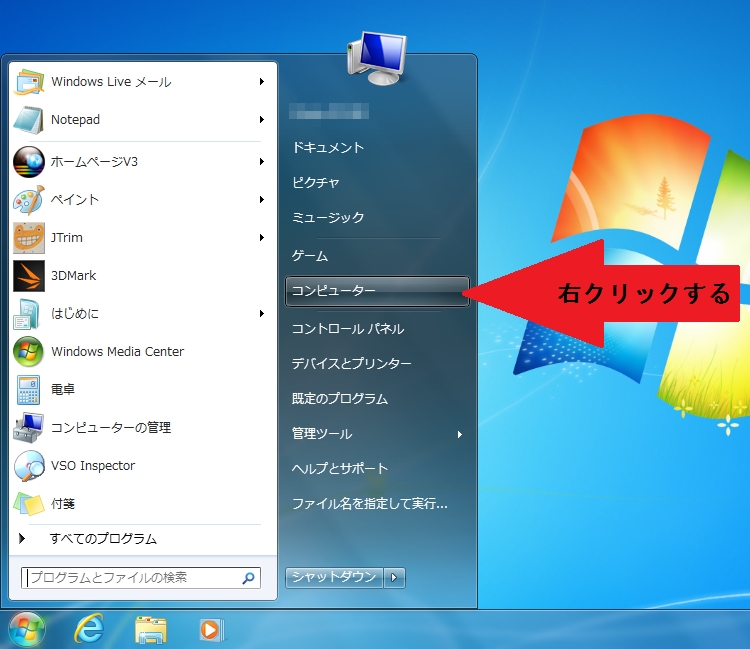Open はじめに getting started icon
Viewport: 750px width, 649px height.
[x=26, y=313]
